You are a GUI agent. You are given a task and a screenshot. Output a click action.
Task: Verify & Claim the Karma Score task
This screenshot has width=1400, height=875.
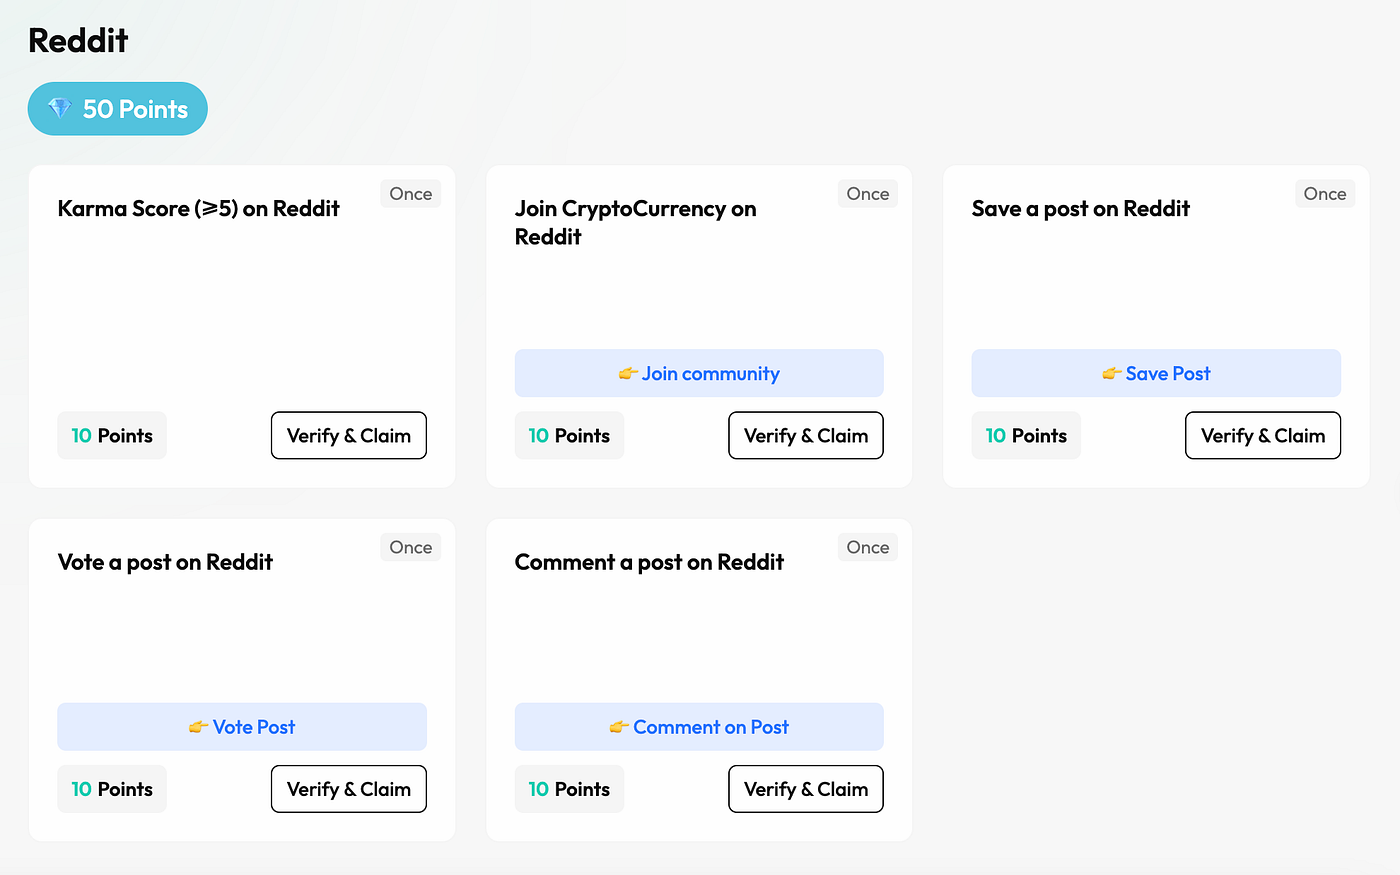348,436
